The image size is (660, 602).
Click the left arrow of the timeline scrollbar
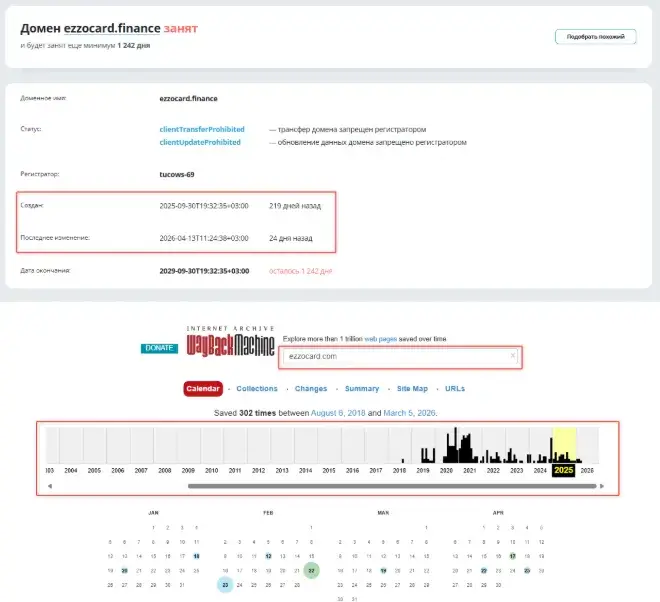click(x=50, y=486)
